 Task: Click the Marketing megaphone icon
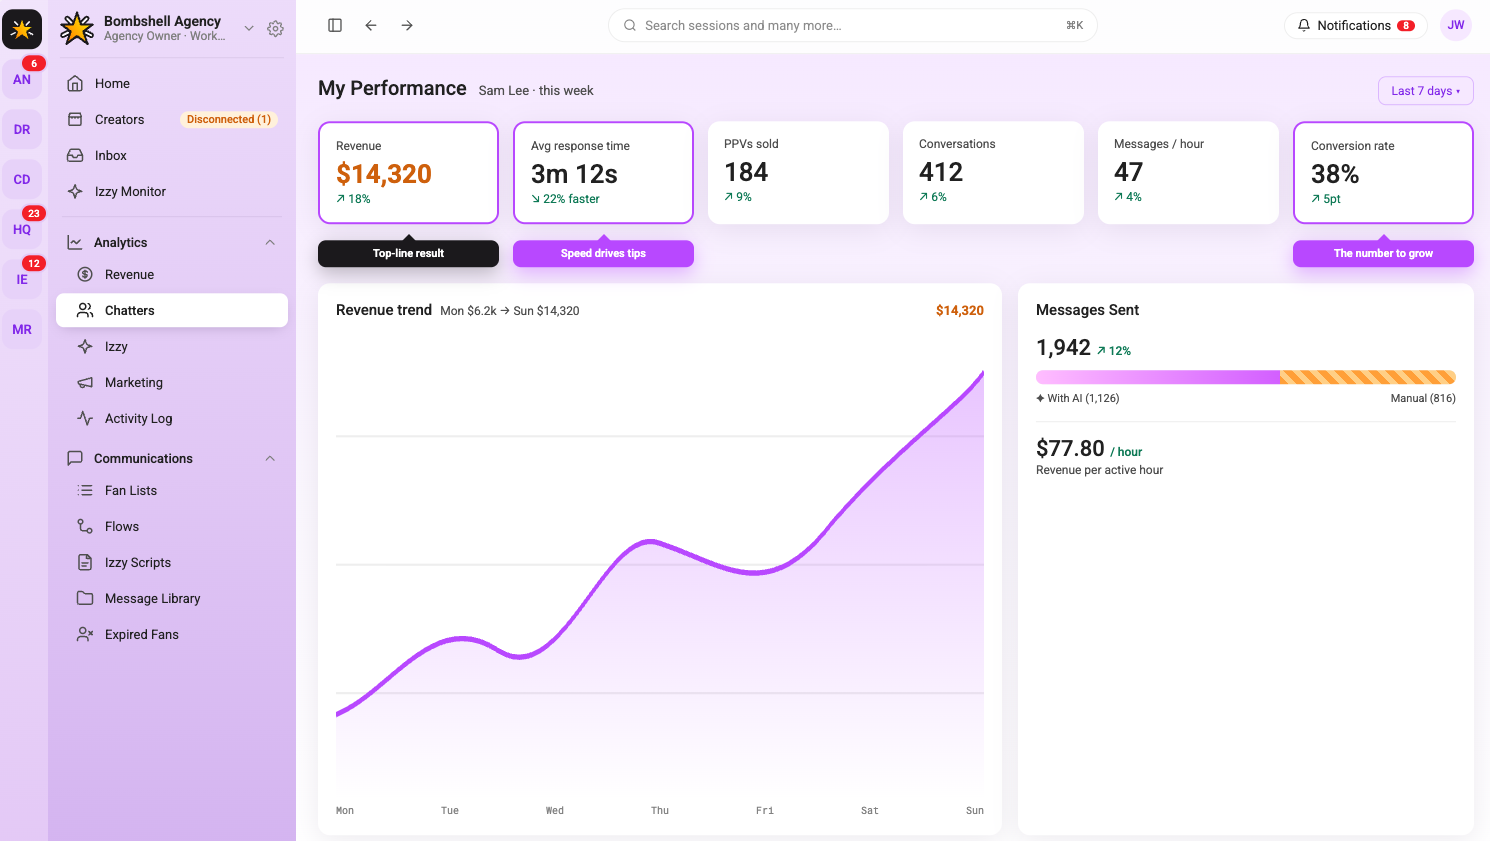[85, 382]
